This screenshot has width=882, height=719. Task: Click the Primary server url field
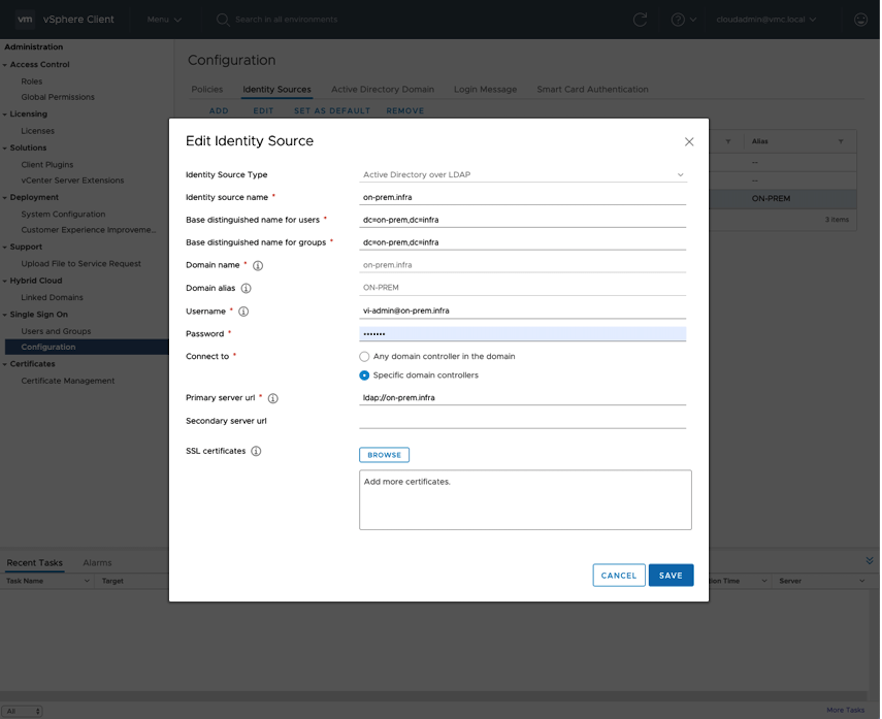(523, 398)
